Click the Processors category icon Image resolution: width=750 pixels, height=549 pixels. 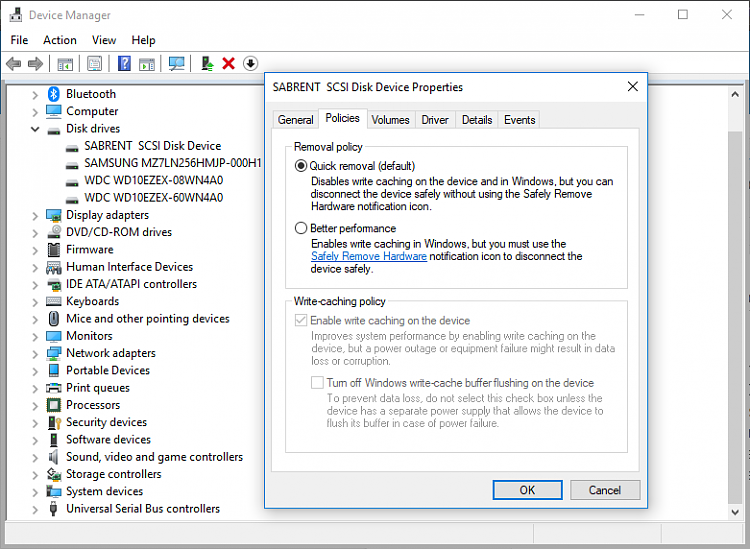54,405
